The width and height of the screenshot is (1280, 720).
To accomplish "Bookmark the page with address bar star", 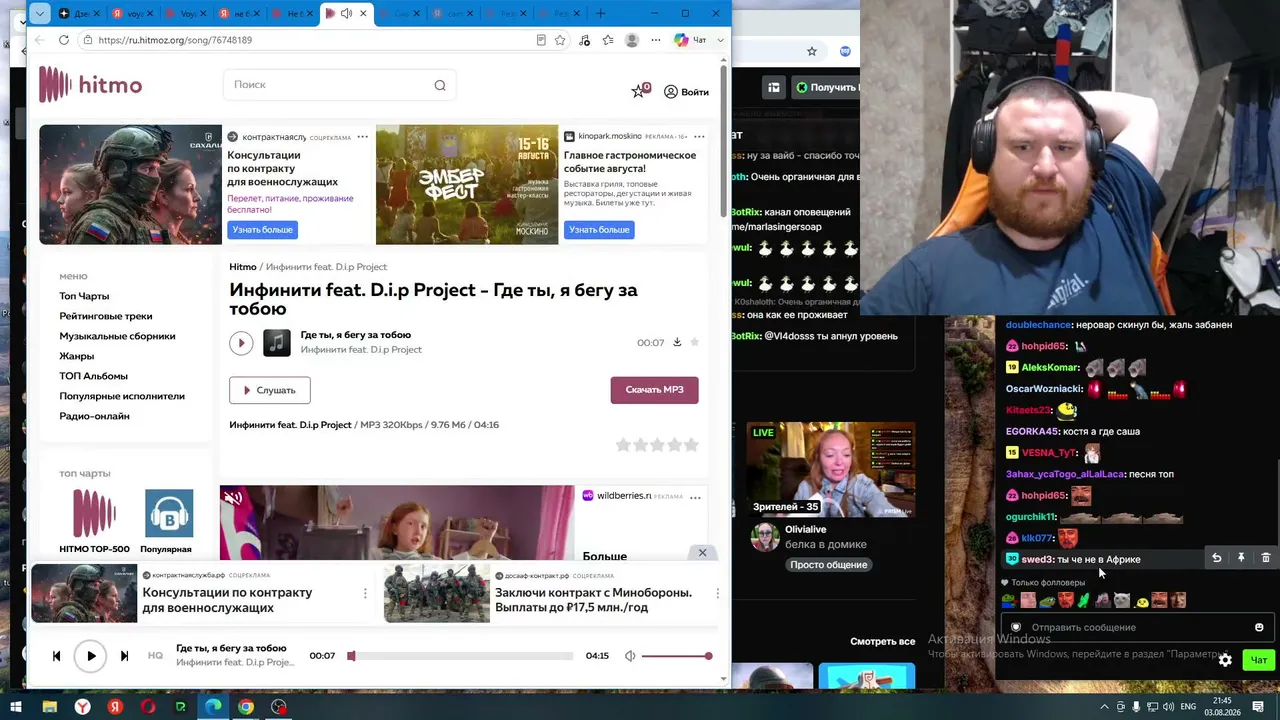I will coord(560,40).
